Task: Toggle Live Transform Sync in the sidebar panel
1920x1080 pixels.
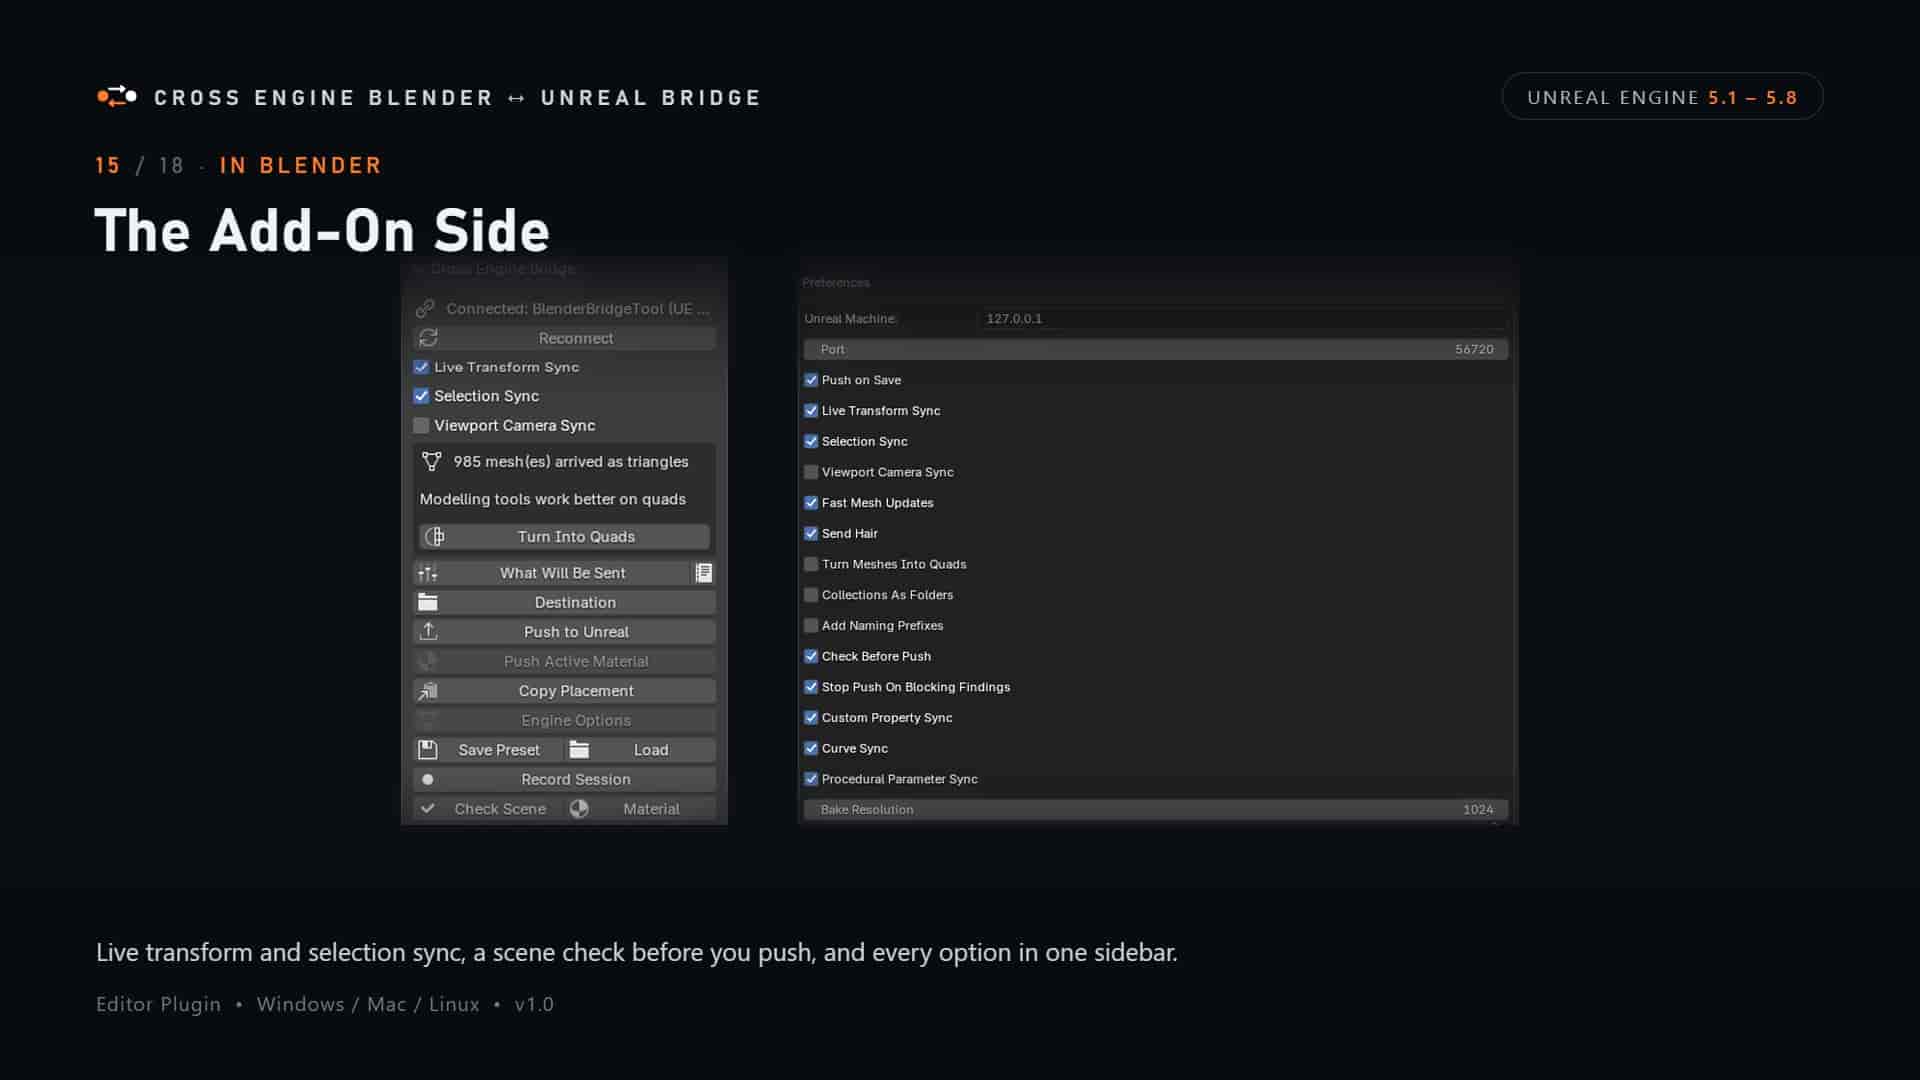Action: (421, 367)
